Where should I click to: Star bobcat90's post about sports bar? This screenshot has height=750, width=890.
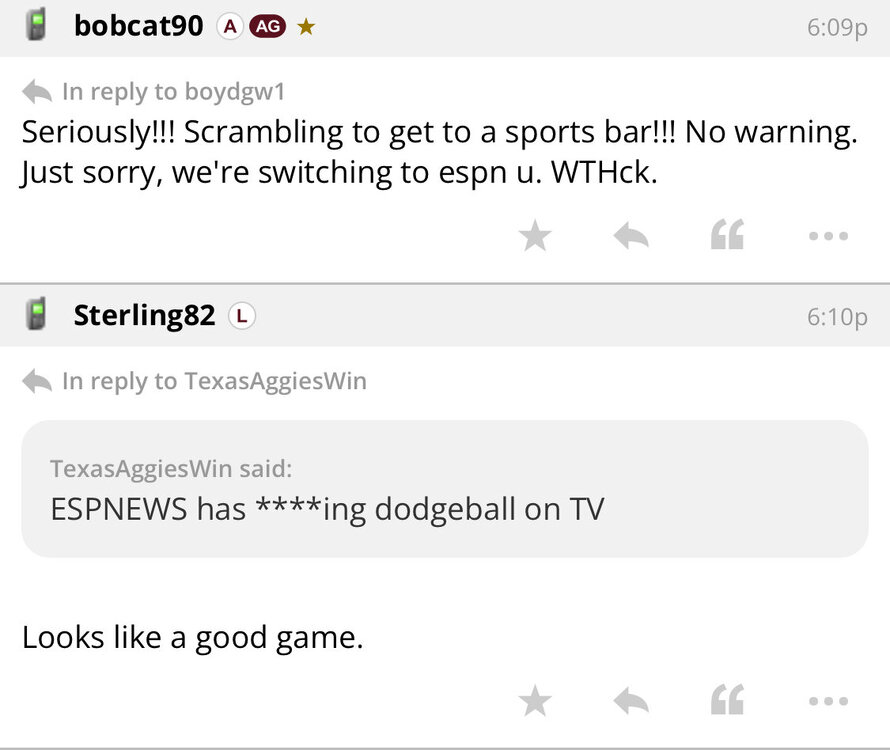pos(536,237)
